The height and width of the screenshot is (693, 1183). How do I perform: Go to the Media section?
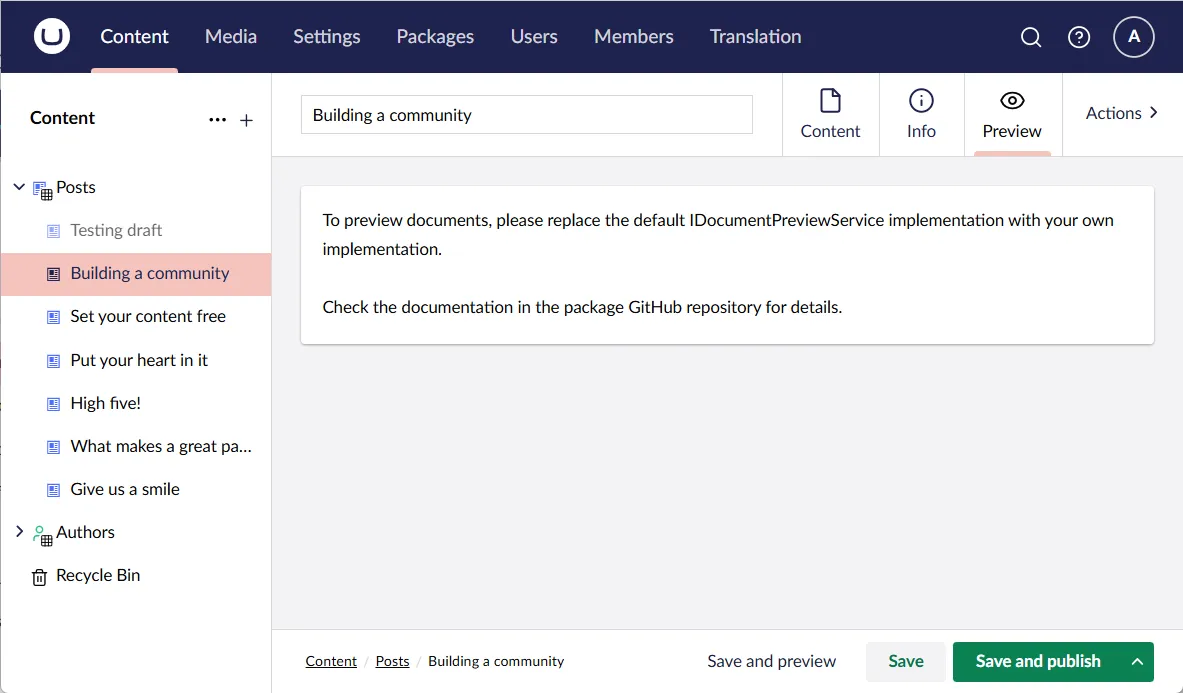pos(231,37)
